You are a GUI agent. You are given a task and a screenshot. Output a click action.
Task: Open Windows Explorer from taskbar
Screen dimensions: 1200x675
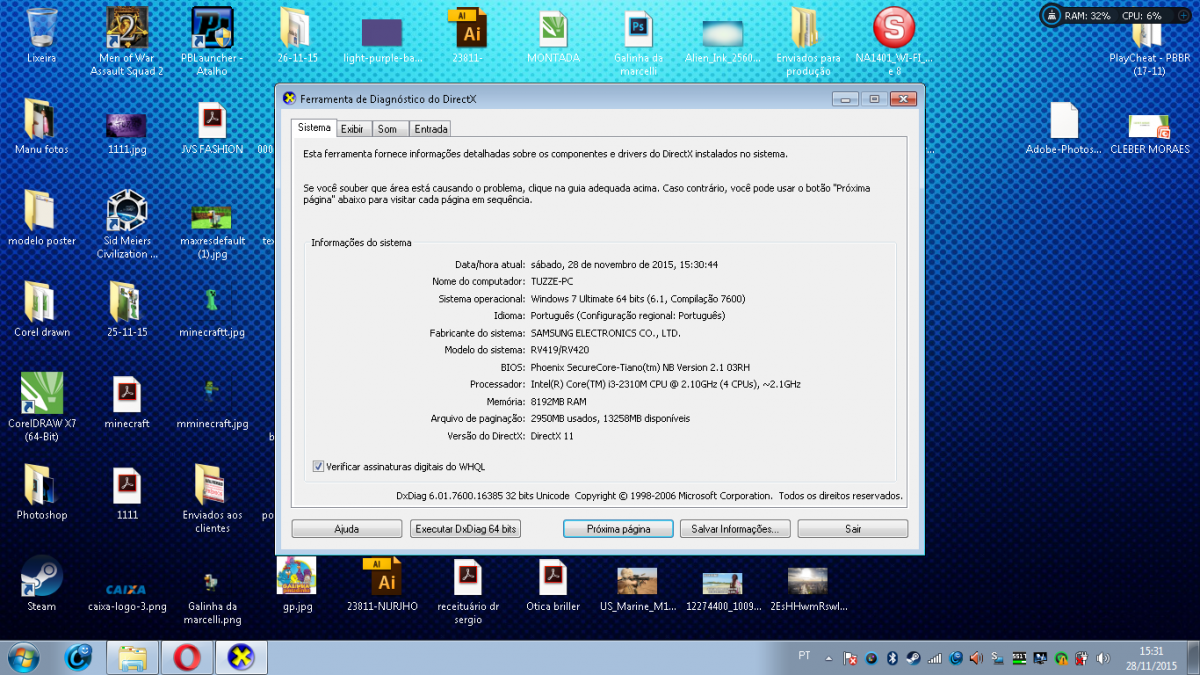click(133, 657)
